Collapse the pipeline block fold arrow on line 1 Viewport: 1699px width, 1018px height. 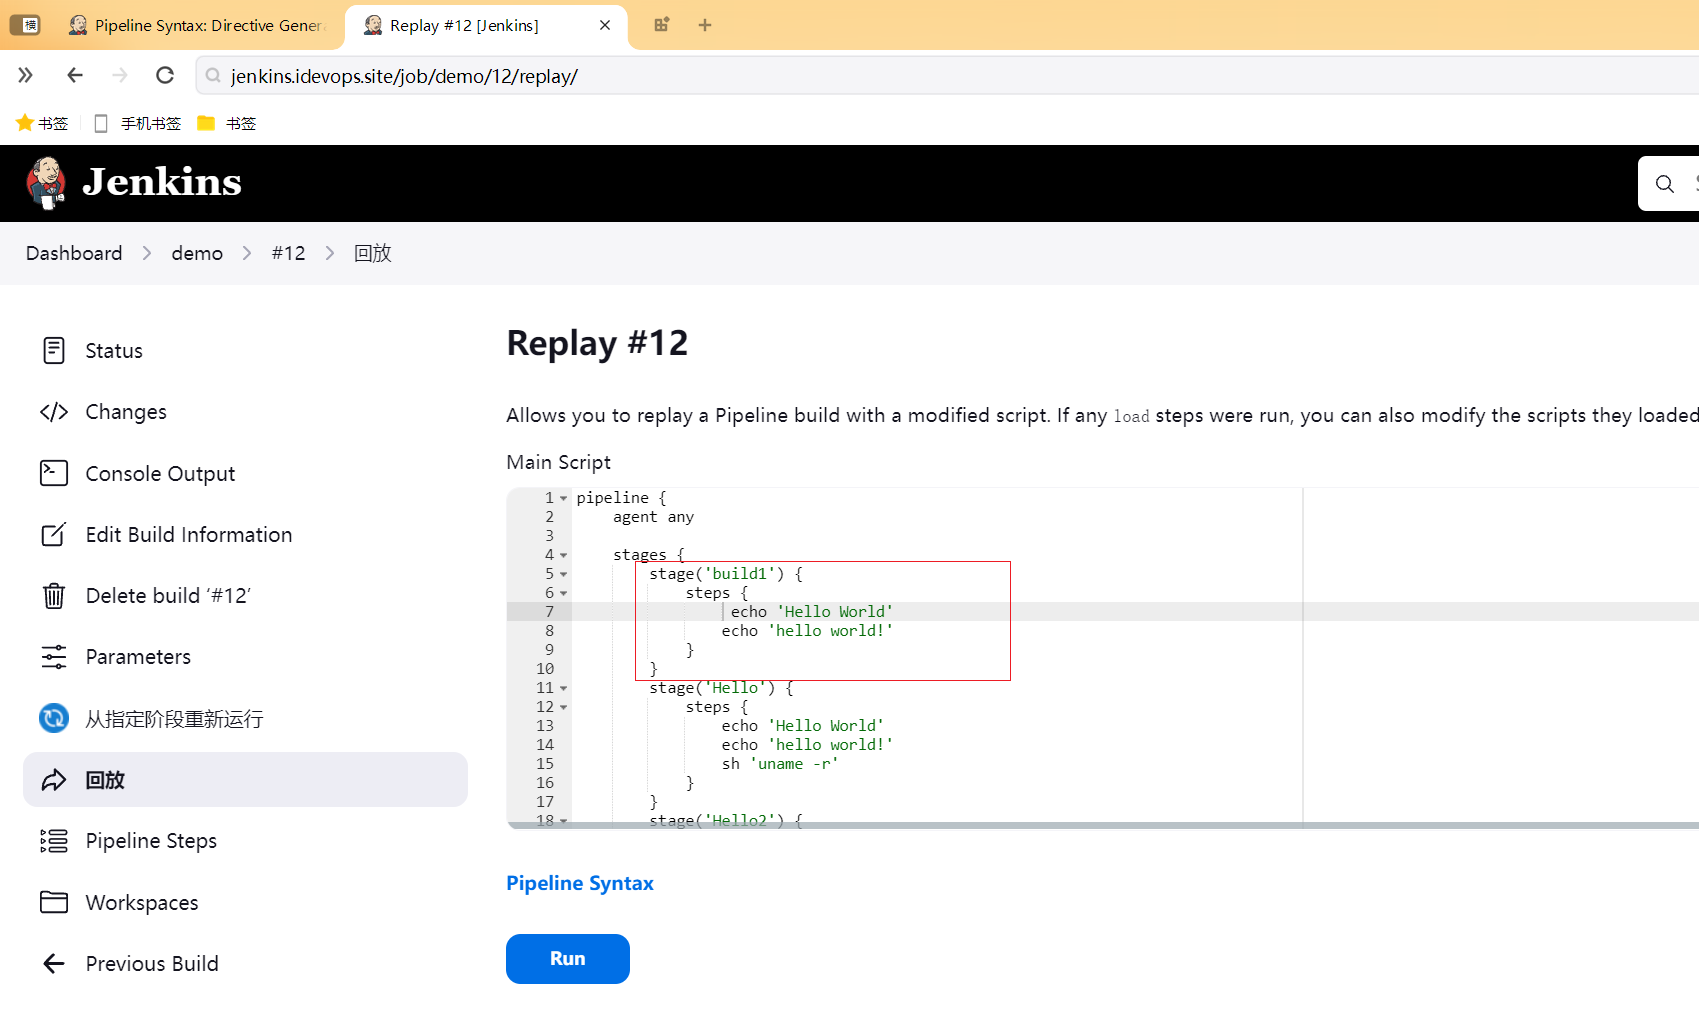[x=564, y=498]
